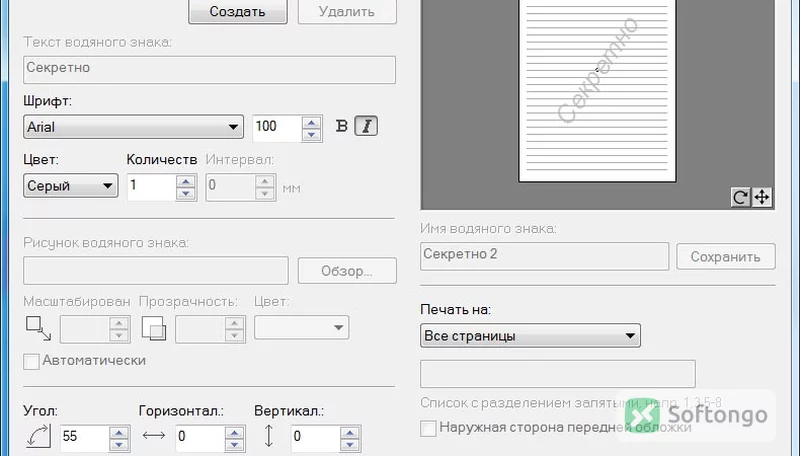The width and height of the screenshot is (800, 456).
Task: Click the Интервал value field
Action: [230, 187]
